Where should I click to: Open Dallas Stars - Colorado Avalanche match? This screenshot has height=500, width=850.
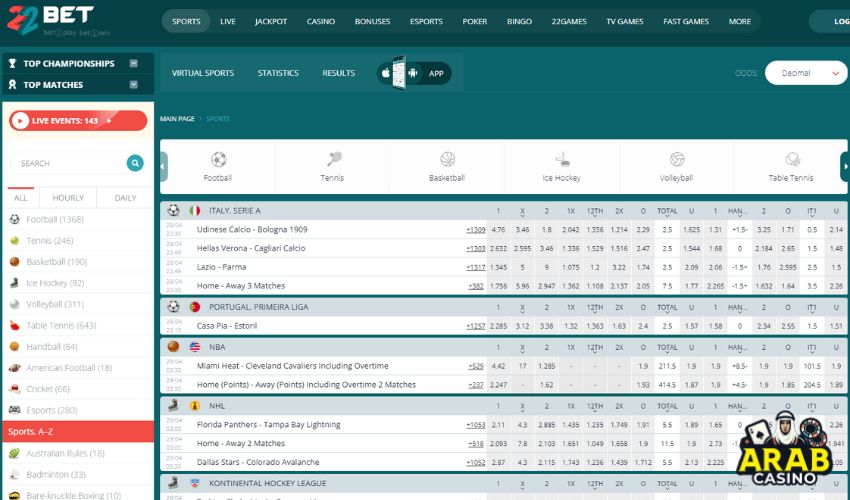(x=258, y=462)
